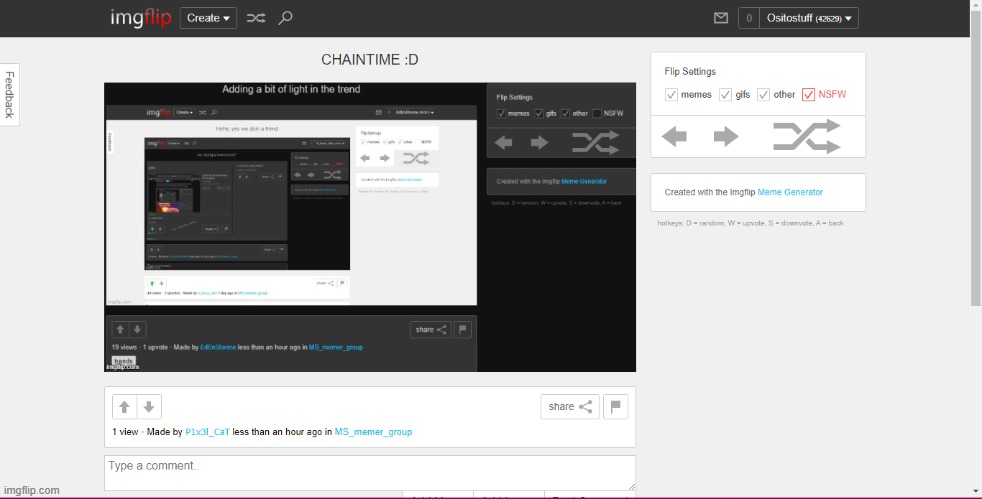Go to next image with right arrow
Image resolution: width=982 pixels, height=499 pixels.
pyautogui.click(x=726, y=136)
